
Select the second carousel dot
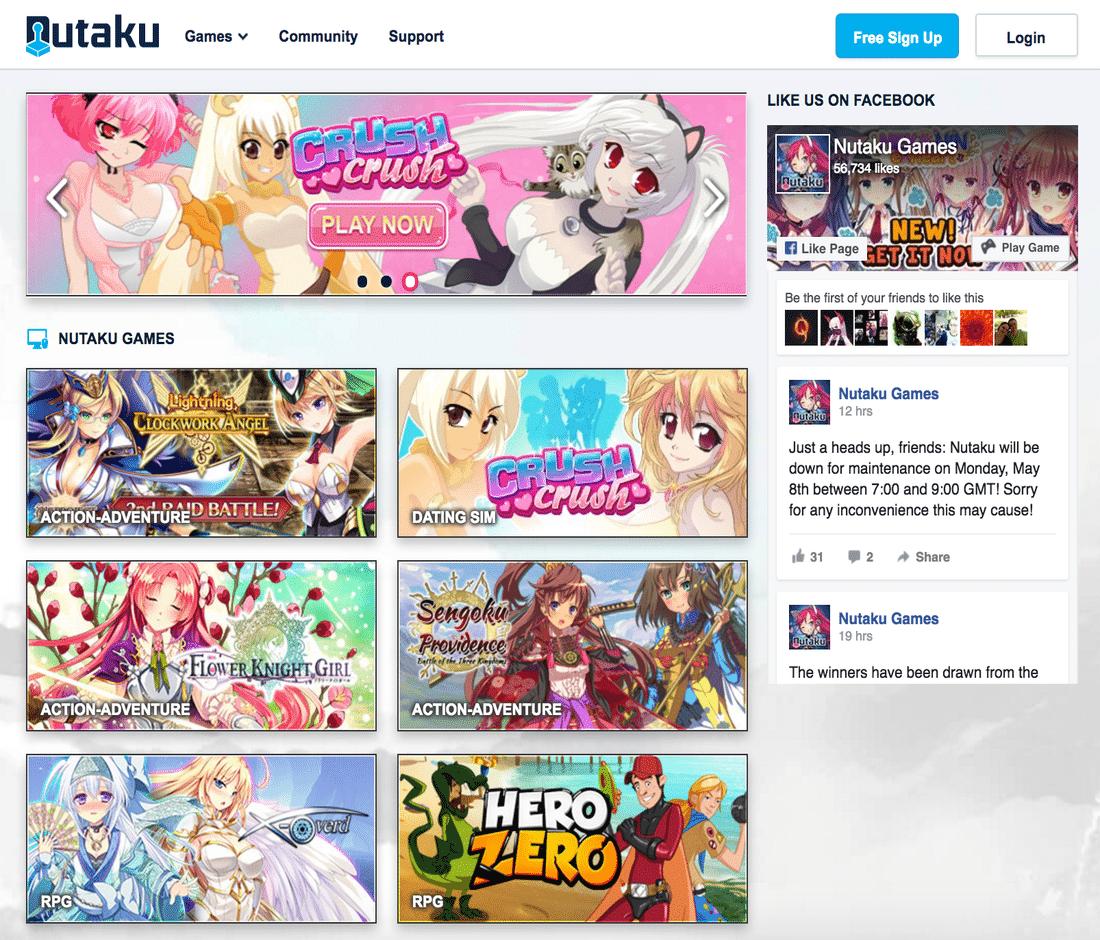click(x=387, y=281)
